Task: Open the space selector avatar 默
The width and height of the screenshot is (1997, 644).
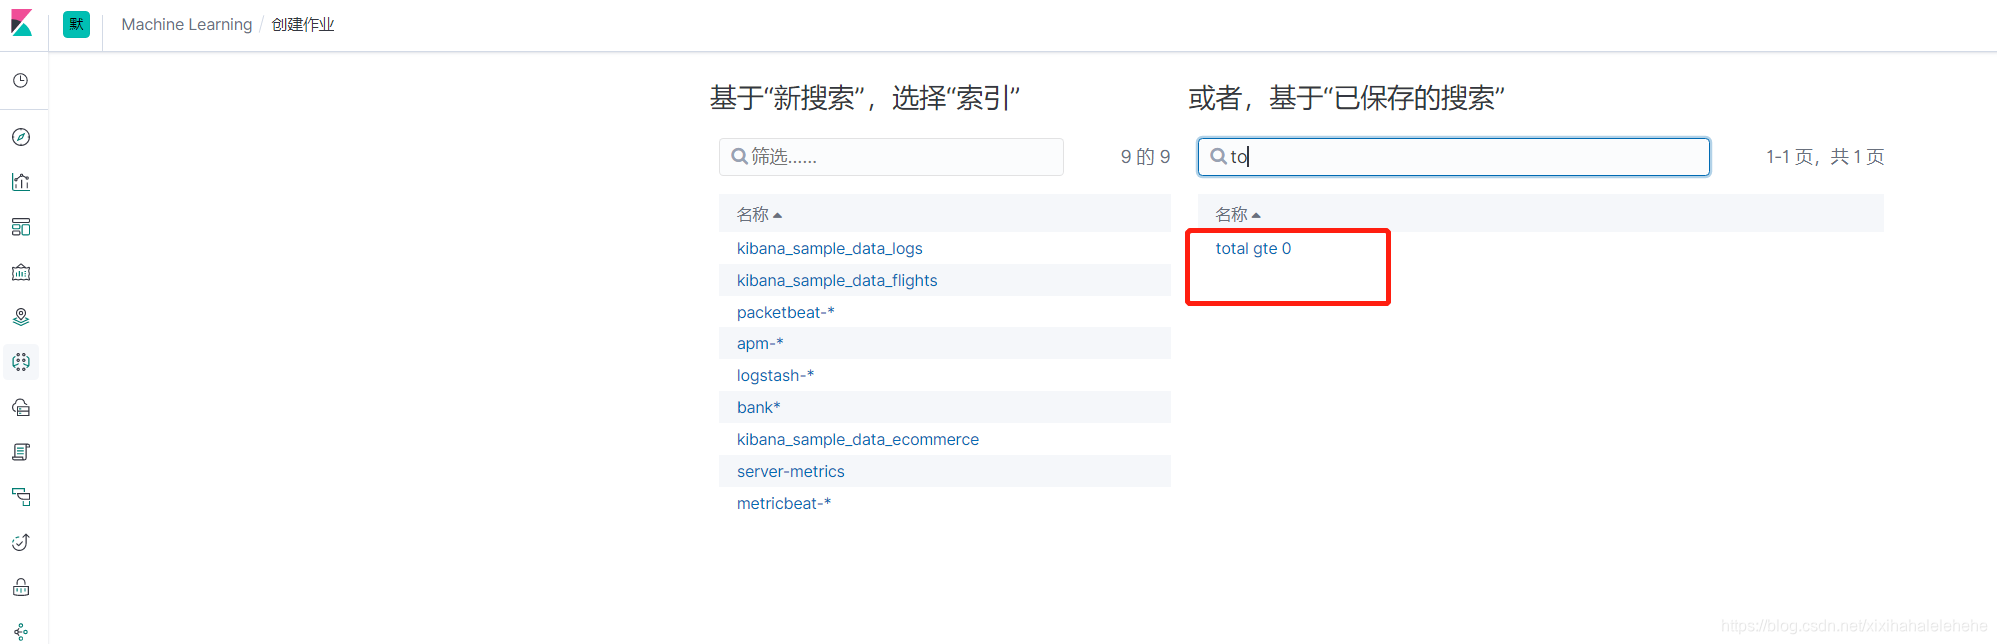Action: coord(76,24)
